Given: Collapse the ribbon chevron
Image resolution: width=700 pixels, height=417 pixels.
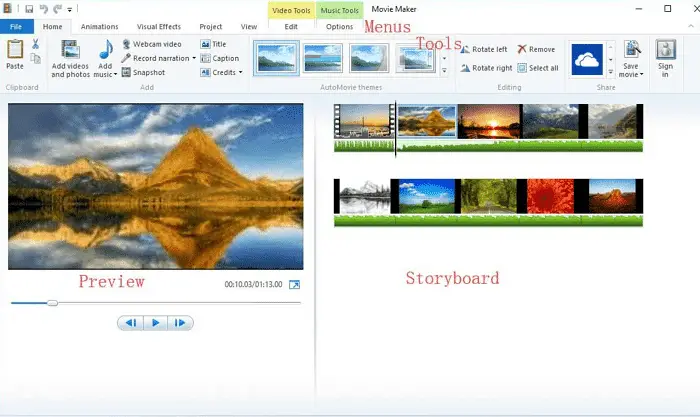Looking at the screenshot, I should point(691,26).
